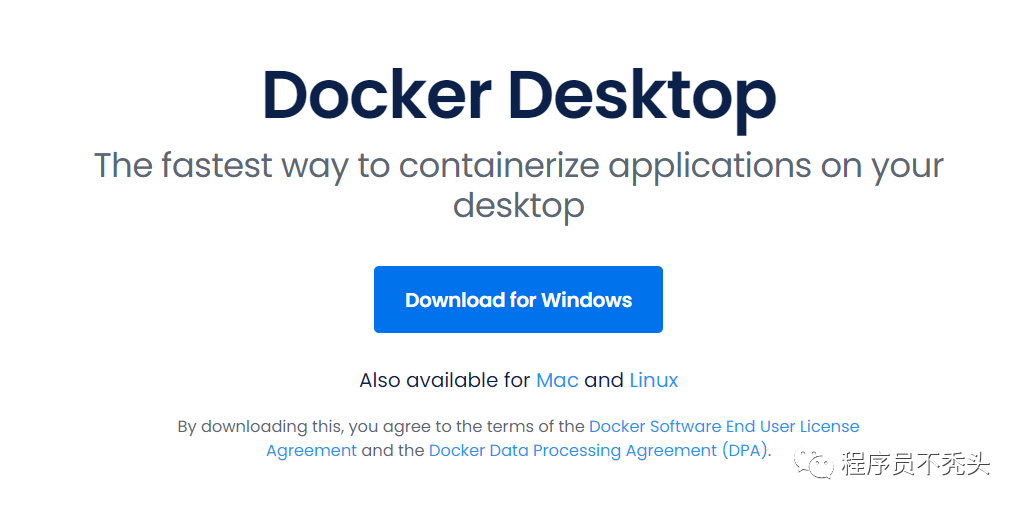Click the Download for Windows button
Screen dimensions: 1024x509
click(518, 299)
